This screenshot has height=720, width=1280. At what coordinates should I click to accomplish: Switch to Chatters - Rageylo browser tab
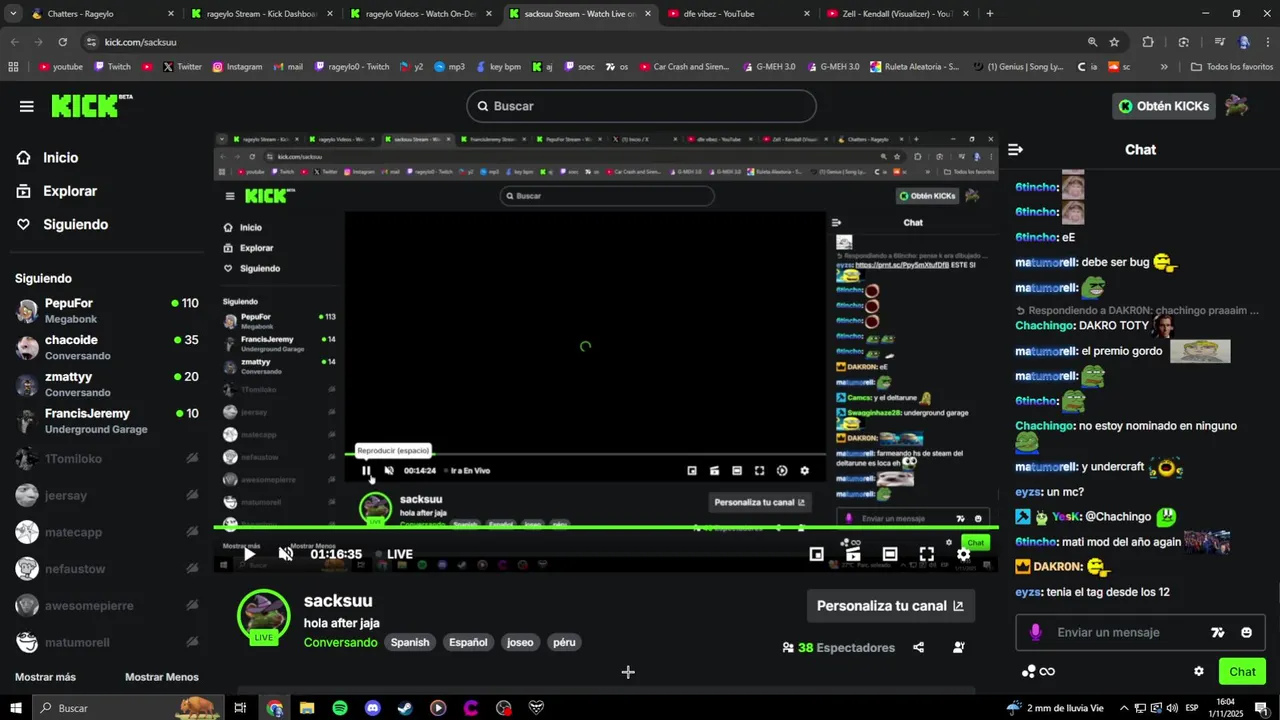[x=100, y=14]
